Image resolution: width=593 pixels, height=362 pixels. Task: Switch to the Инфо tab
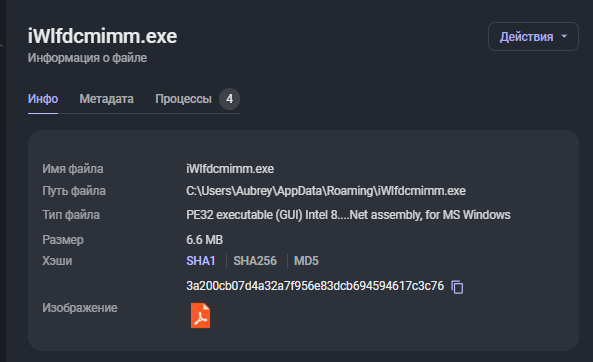click(x=43, y=99)
